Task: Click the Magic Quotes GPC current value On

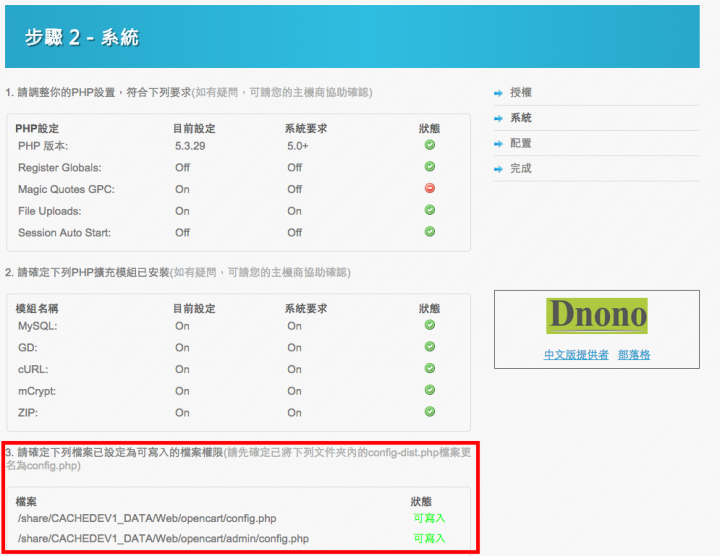Action: click(182, 189)
